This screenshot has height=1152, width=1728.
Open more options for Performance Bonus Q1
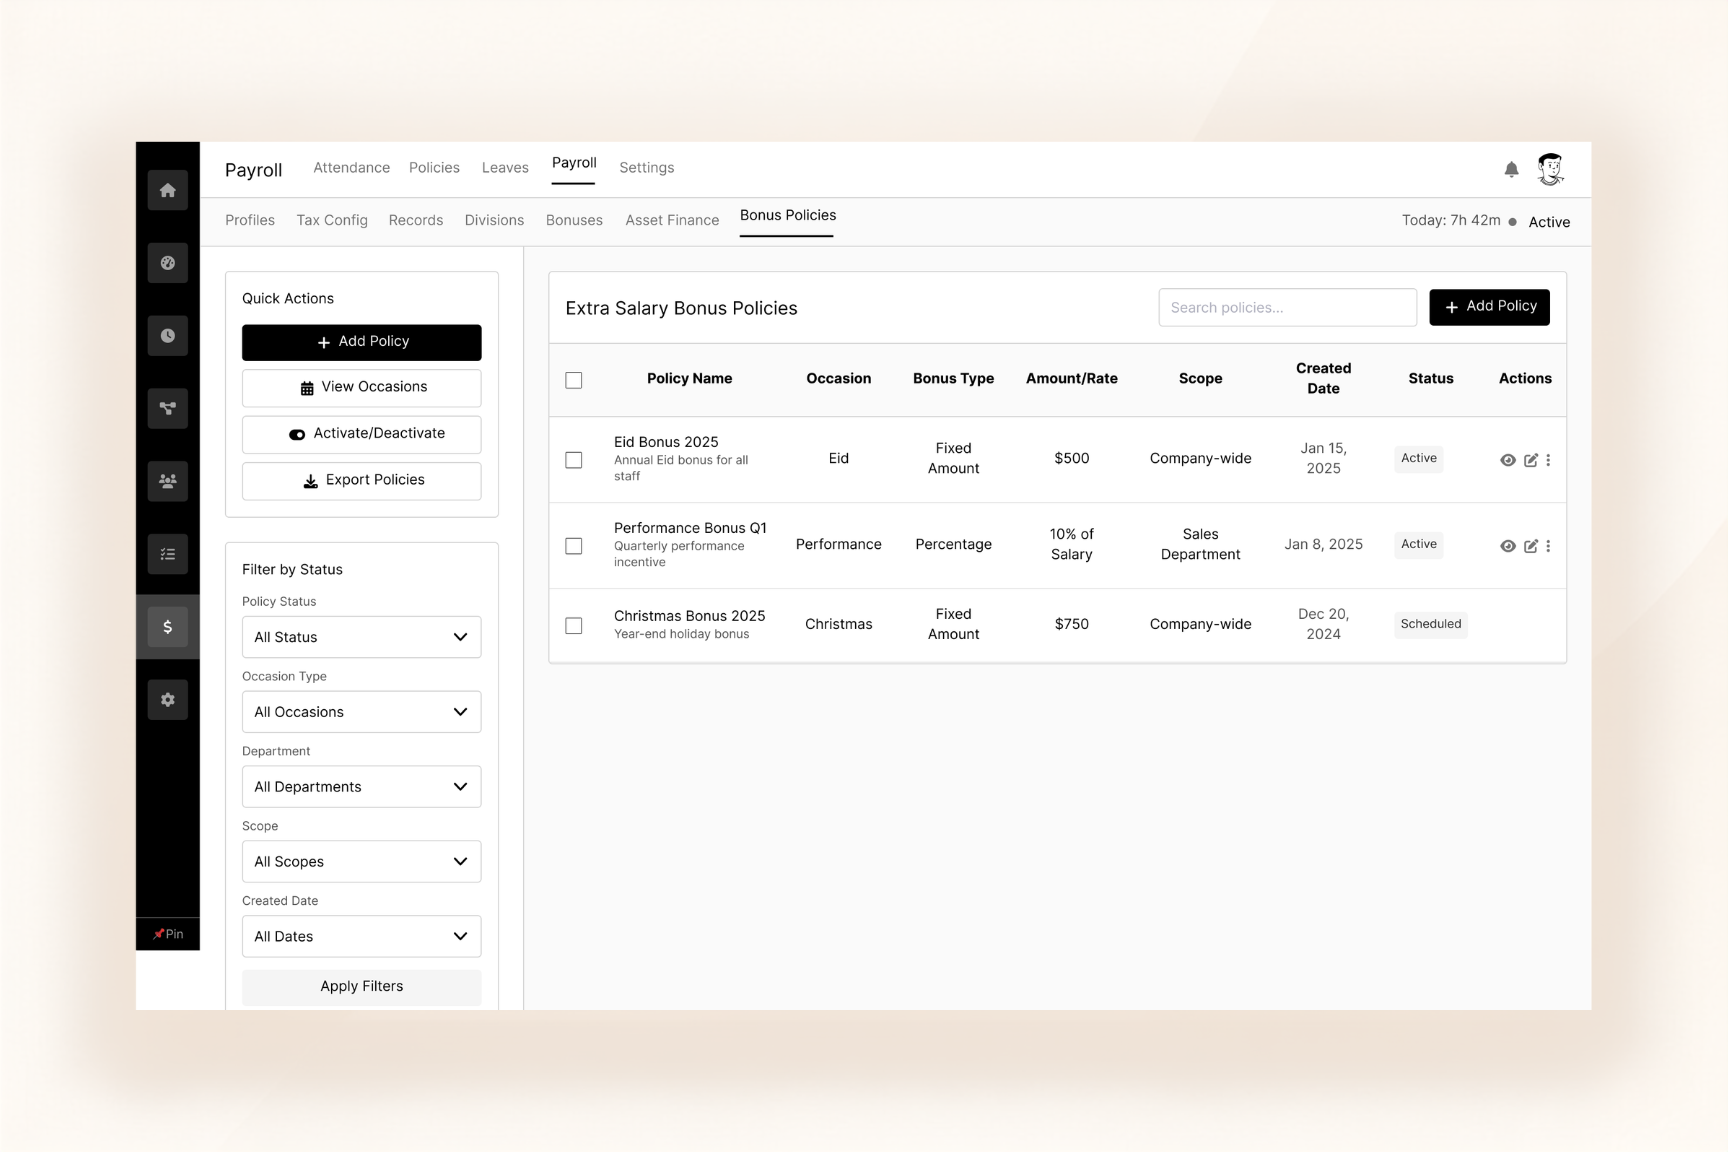[1548, 546]
